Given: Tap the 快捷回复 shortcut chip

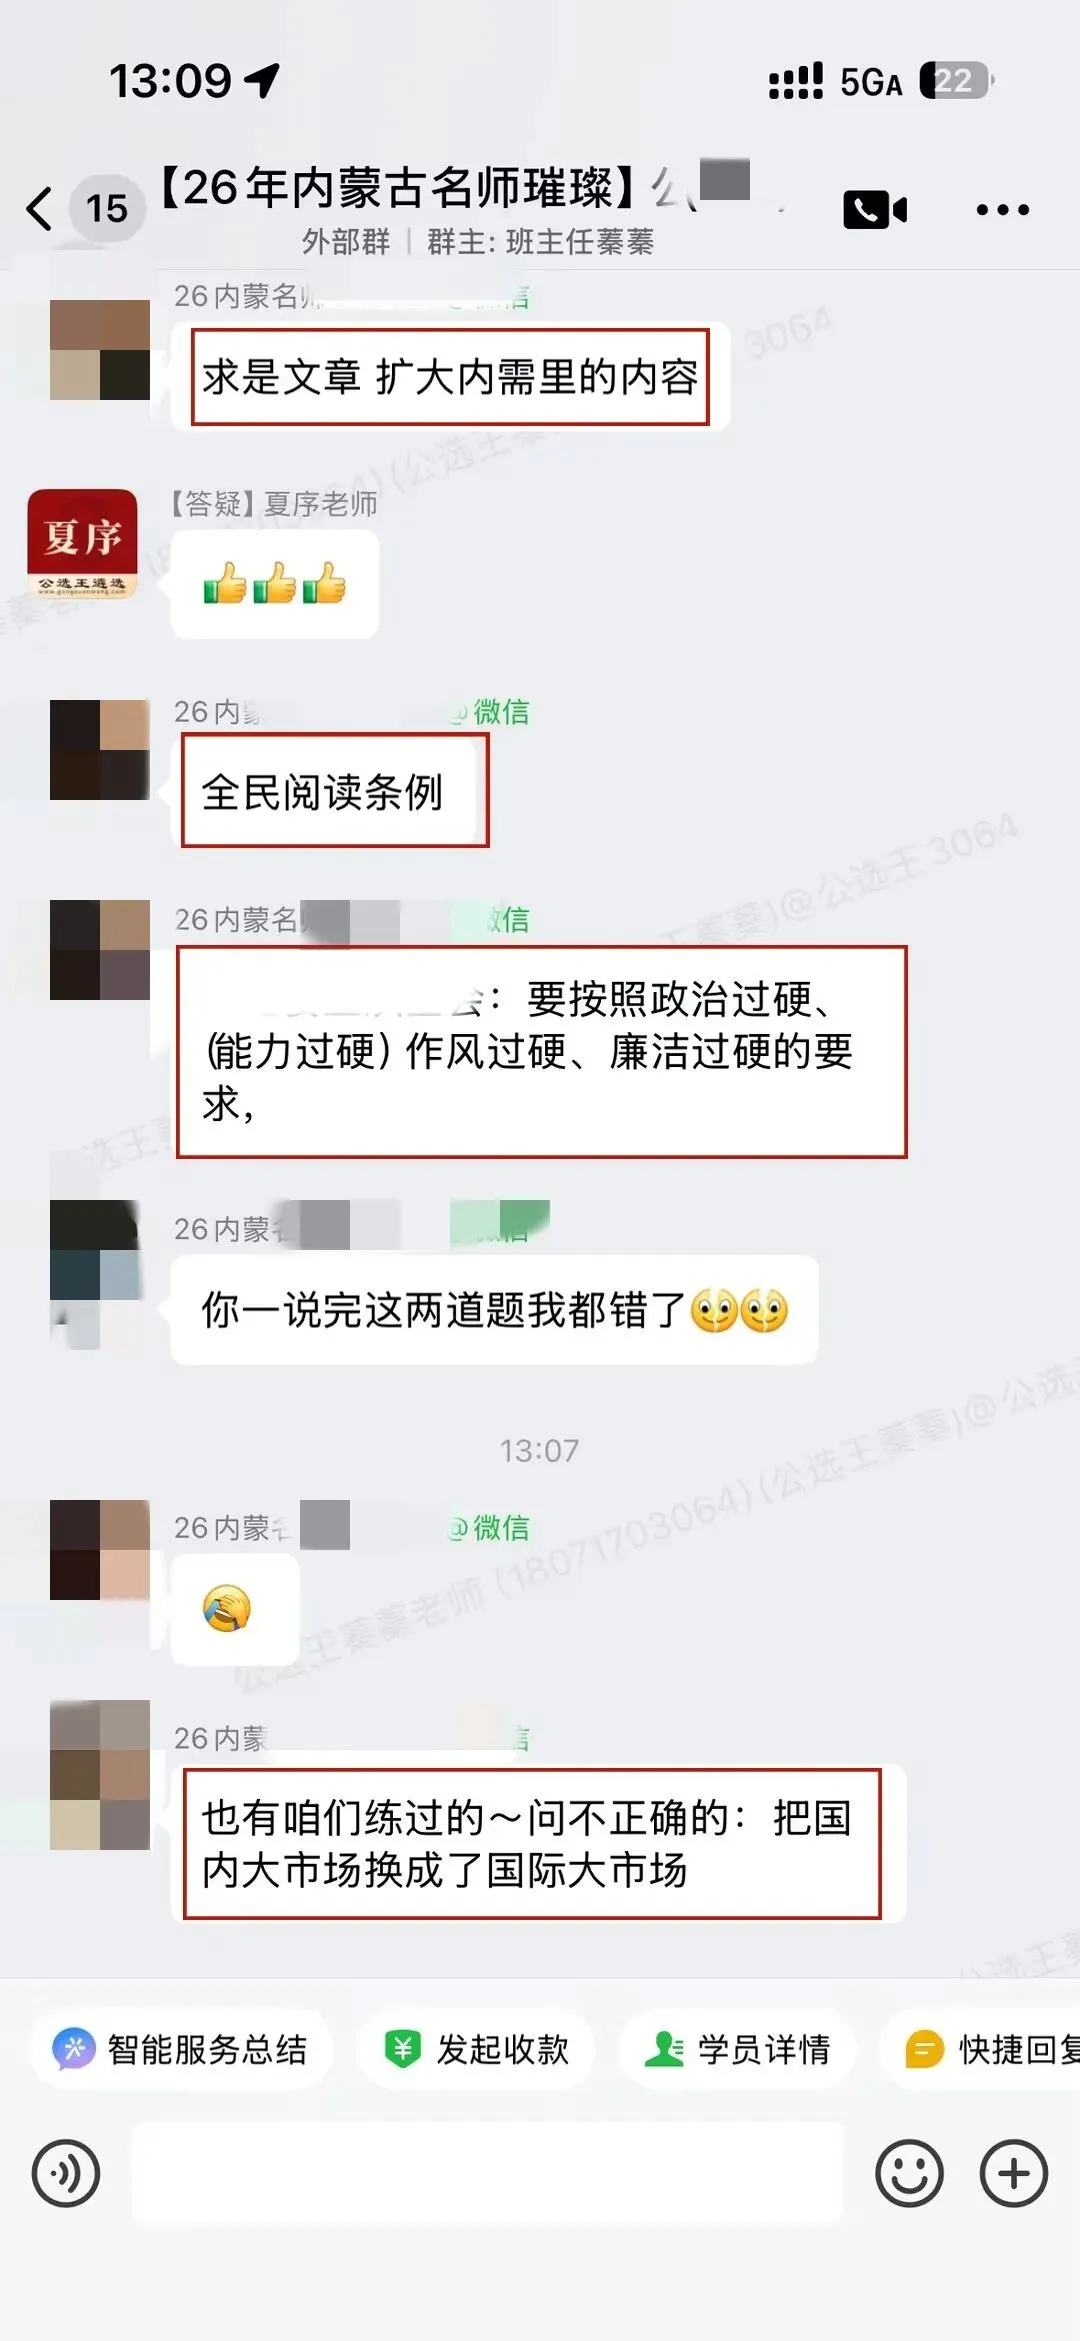Looking at the screenshot, I should point(982,2049).
